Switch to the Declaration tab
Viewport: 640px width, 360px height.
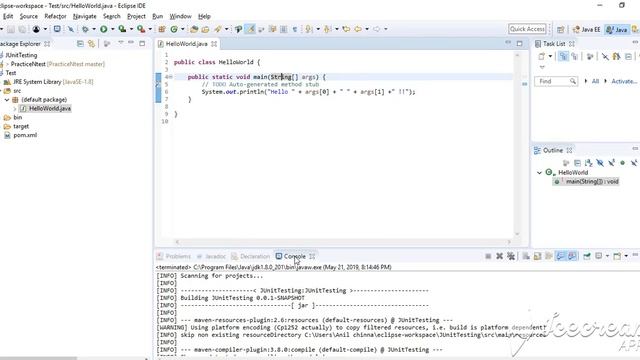[x=250, y=256]
